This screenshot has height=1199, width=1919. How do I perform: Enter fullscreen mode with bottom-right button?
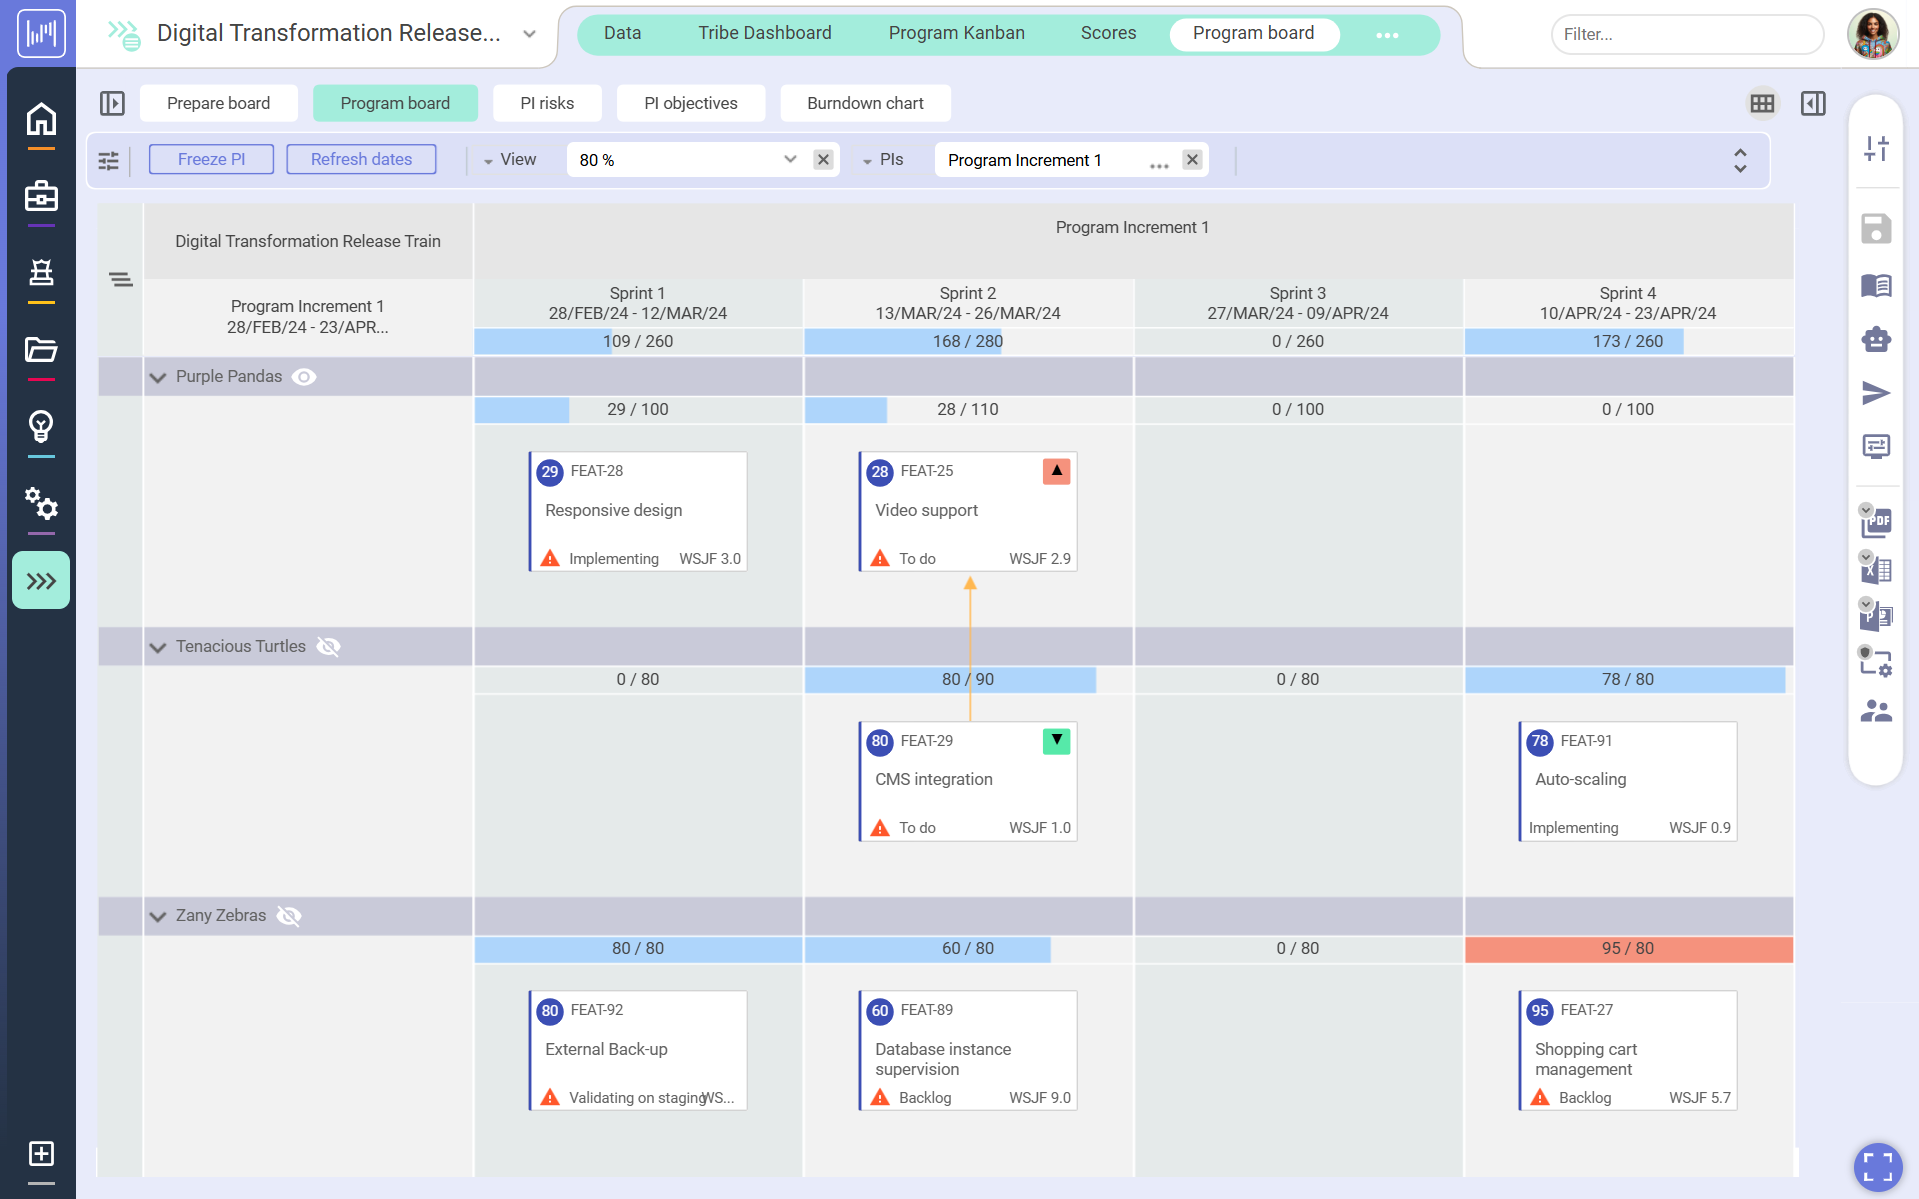click(x=1877, y=1166)
